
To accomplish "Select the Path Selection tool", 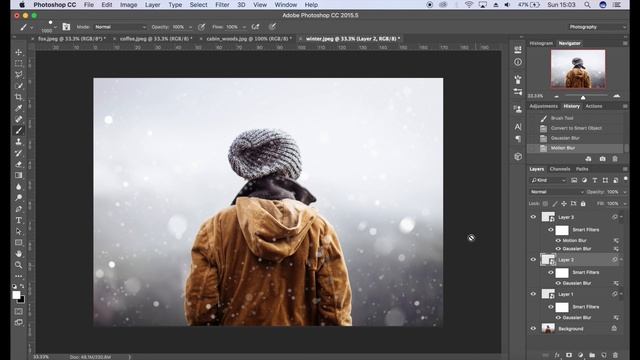I will [x=19, y=231].
